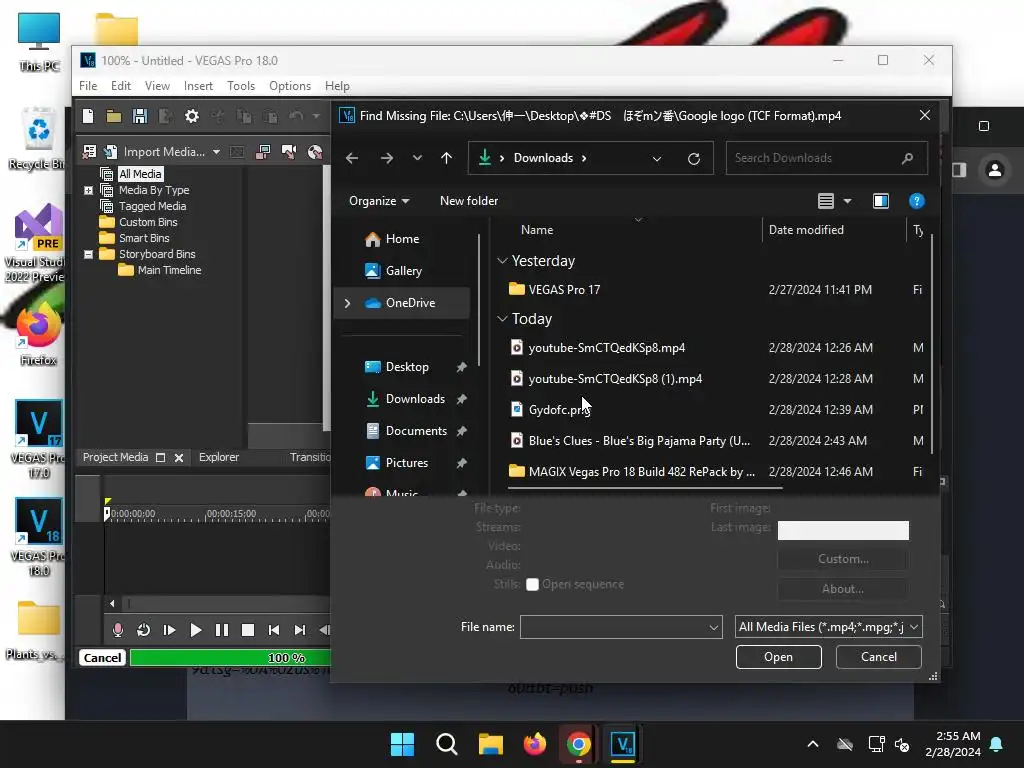Image resolution: width=1024 pixels, height=768 pixels.
Task: Click the green 100% progress bar
Action: pyautogui.click(x=230, y=658)
